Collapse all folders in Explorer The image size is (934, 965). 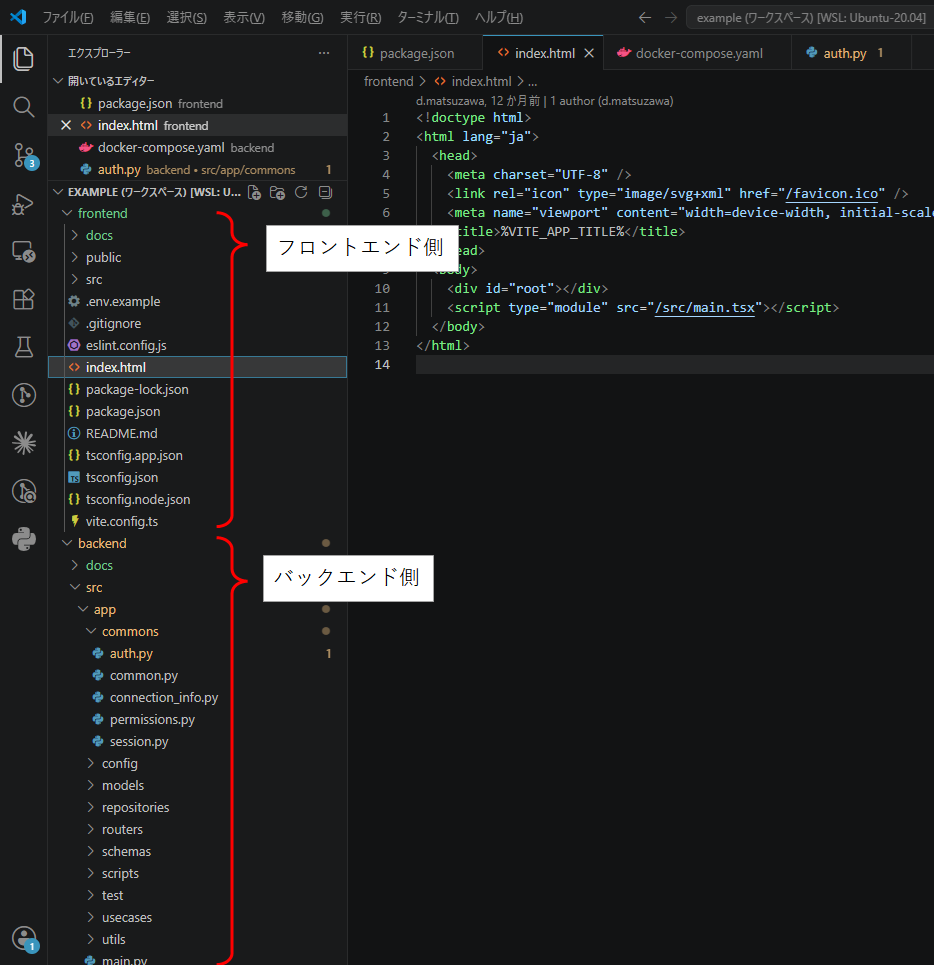coord(325,193)
